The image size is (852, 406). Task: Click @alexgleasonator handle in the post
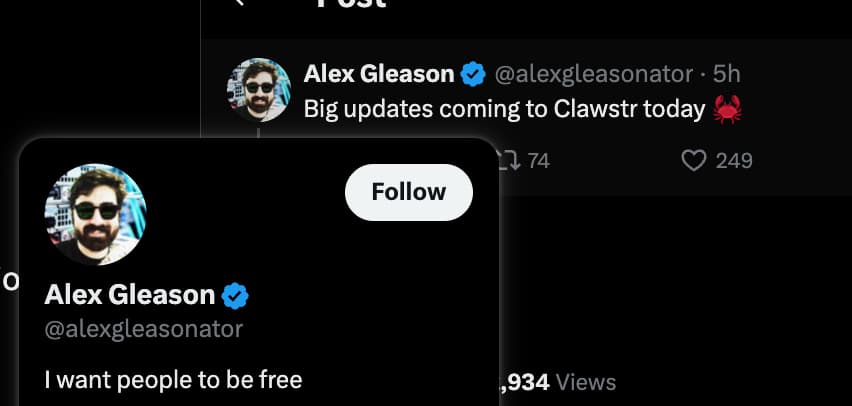click(x=593, y=74)
